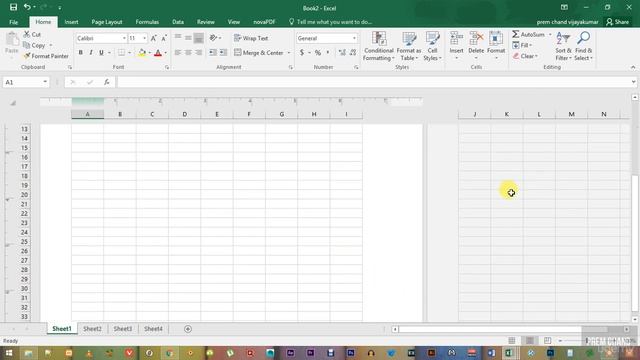Click Increase Decimal icon
This screenshot has height=360, width=640.
tap(342, 53)
